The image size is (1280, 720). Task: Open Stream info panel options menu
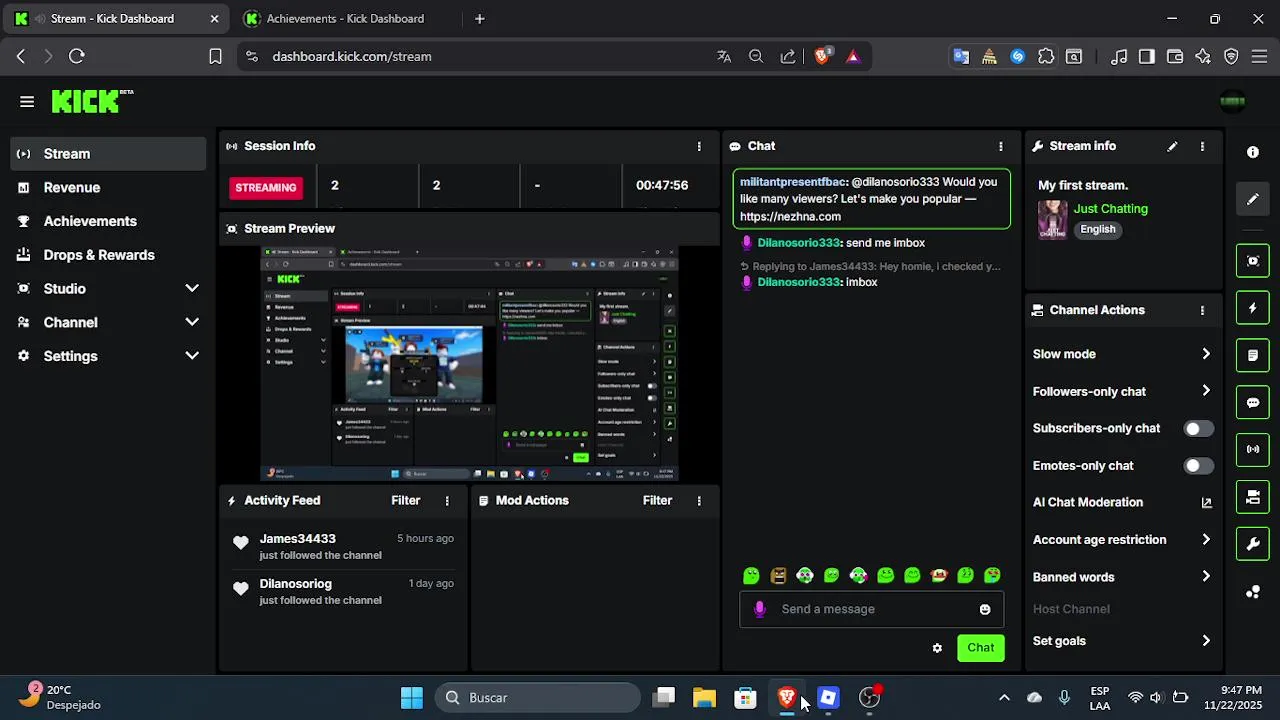(x=1202, y=146)
